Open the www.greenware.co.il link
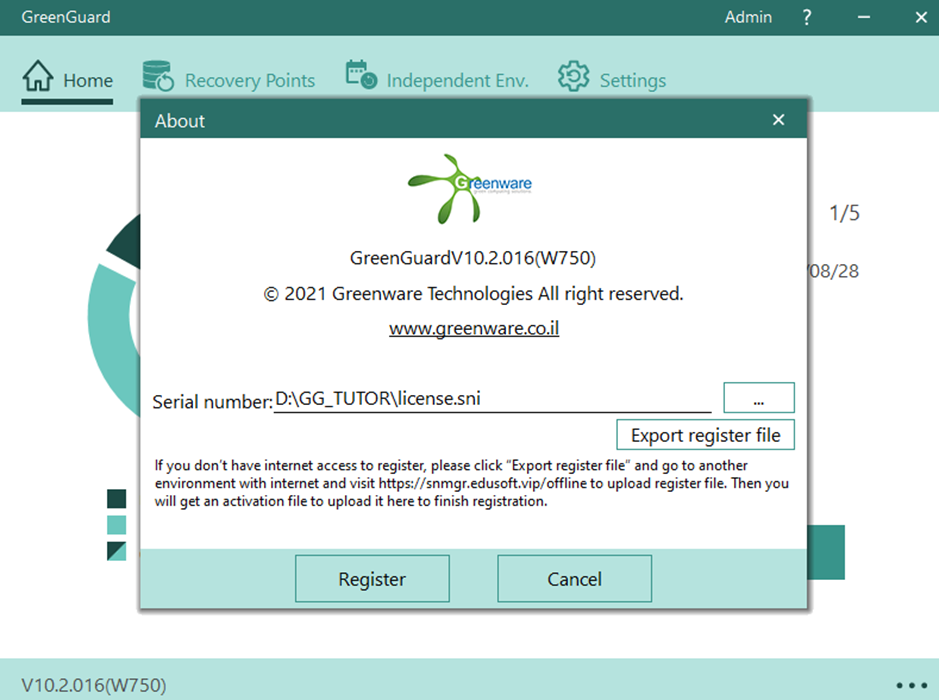Image resolution: width=939 pixels, height=700 pixels. (474, 328)
